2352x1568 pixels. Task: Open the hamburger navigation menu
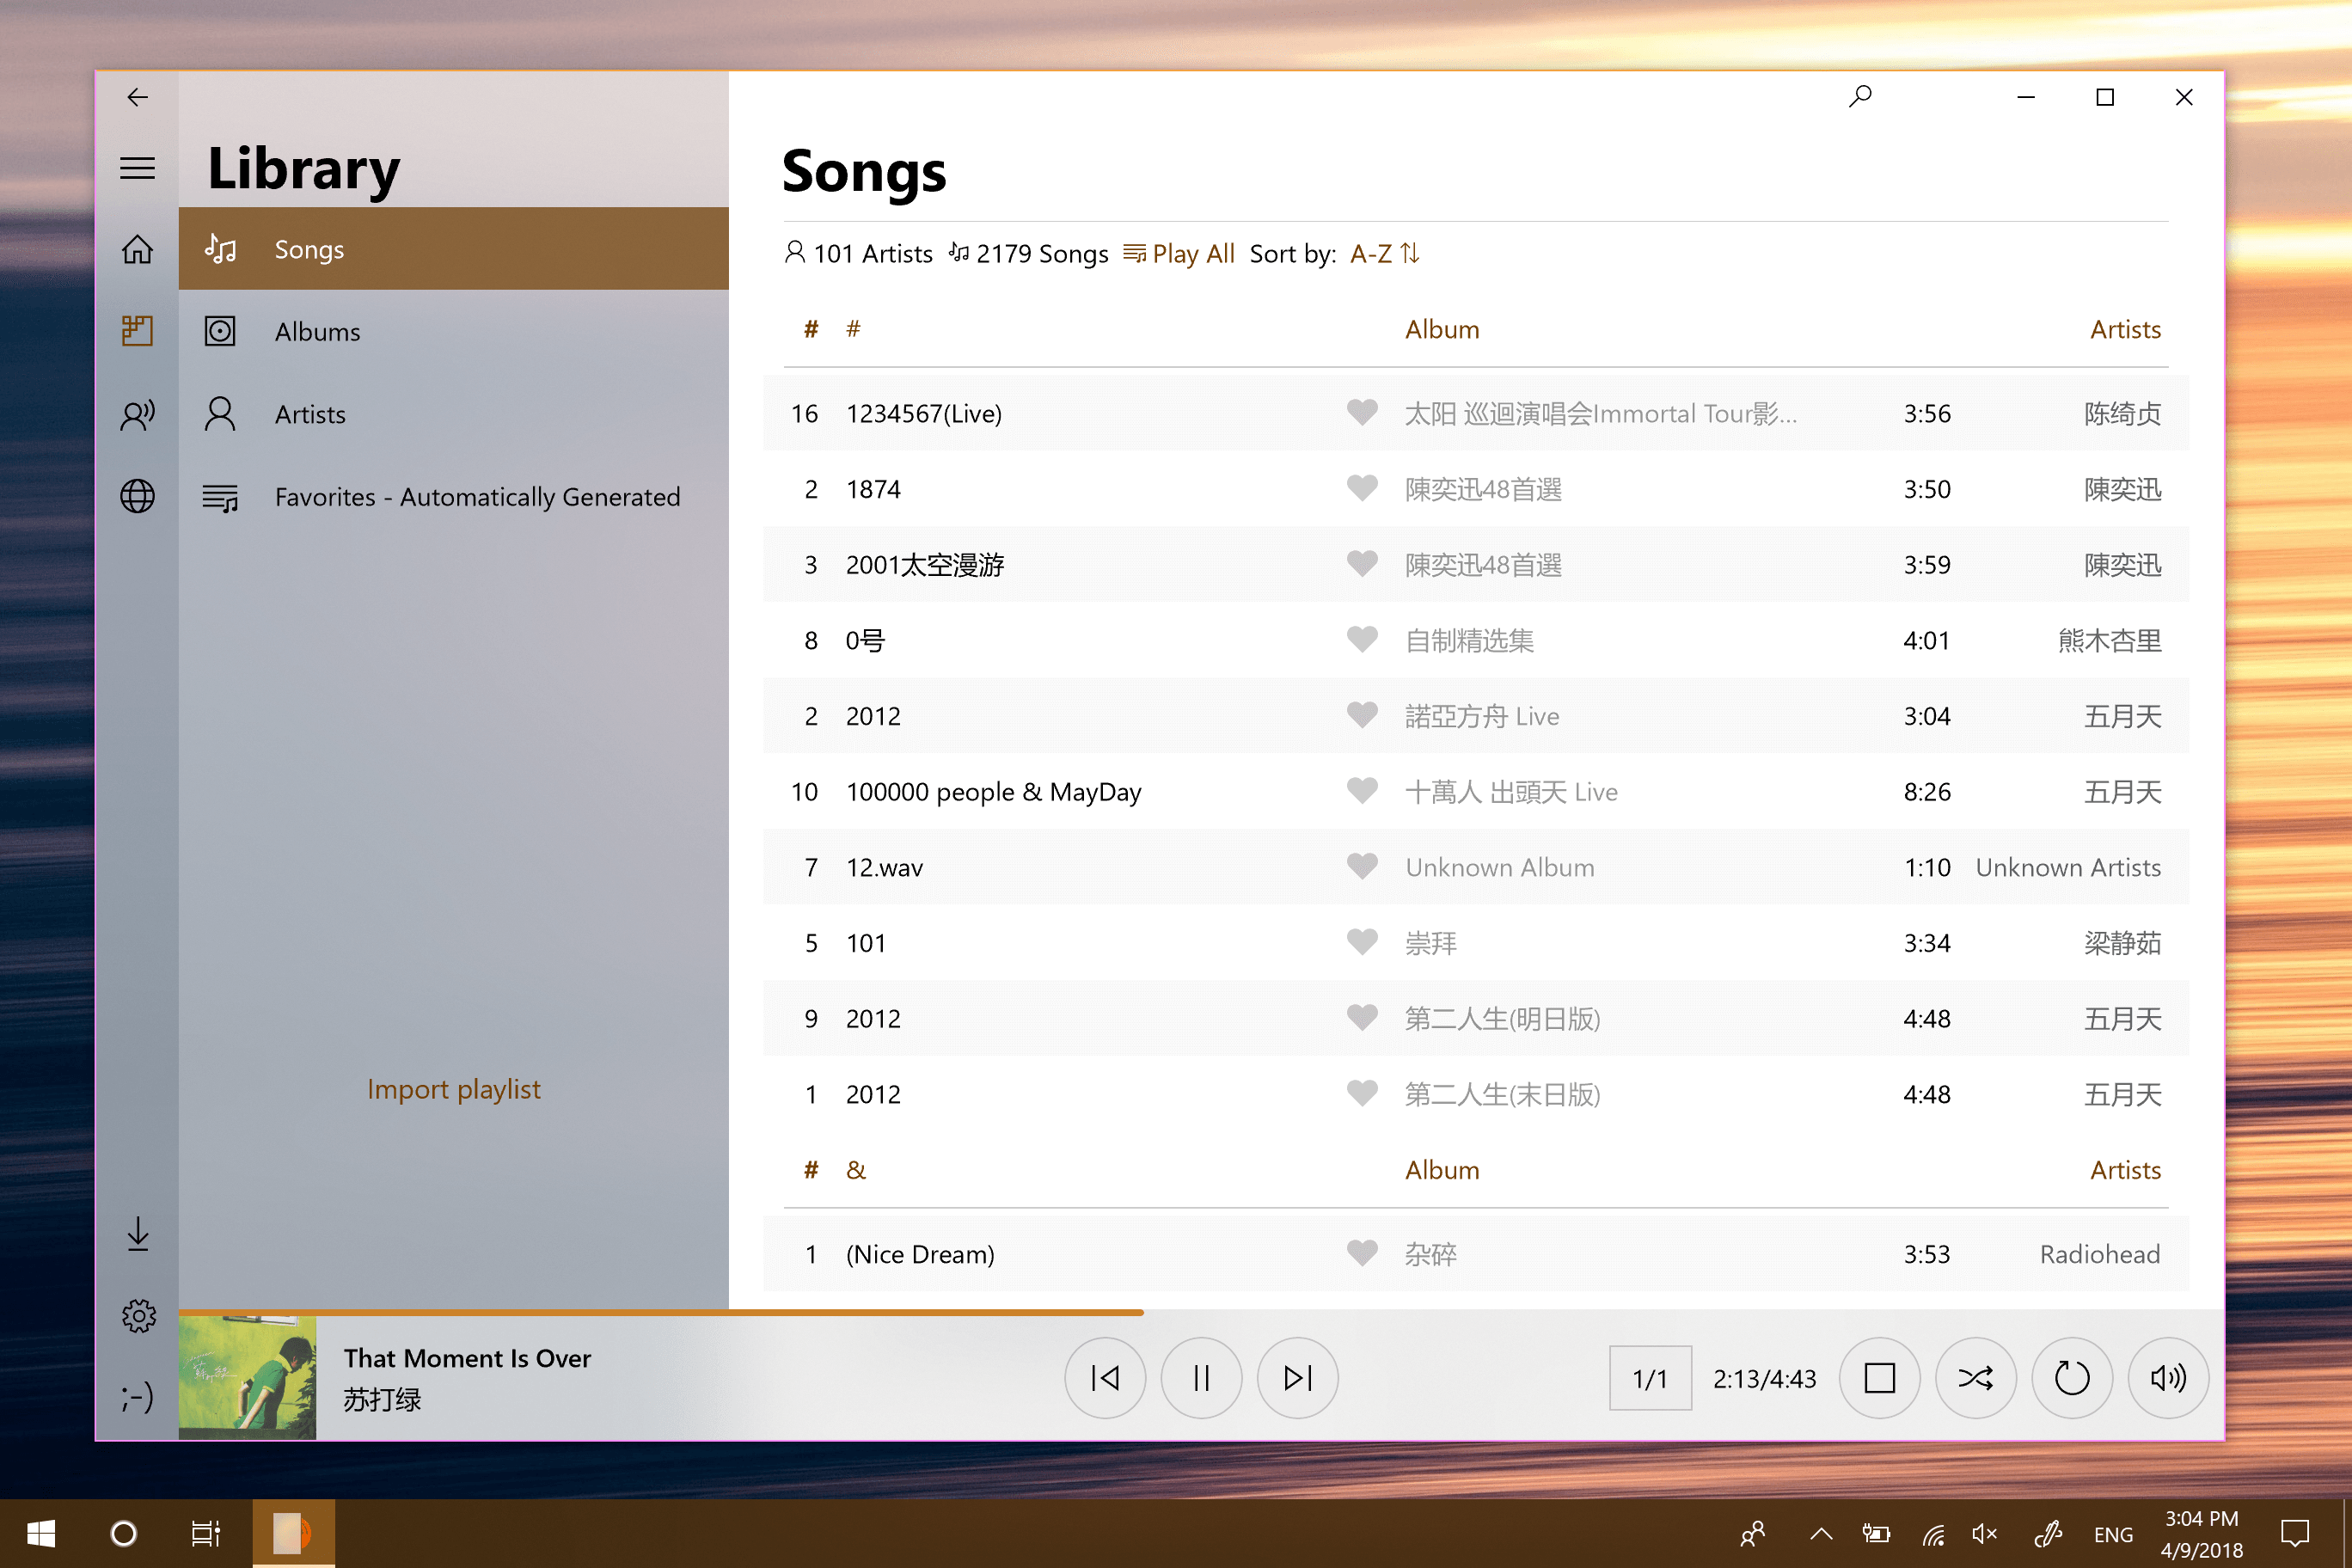coord(137,168)
